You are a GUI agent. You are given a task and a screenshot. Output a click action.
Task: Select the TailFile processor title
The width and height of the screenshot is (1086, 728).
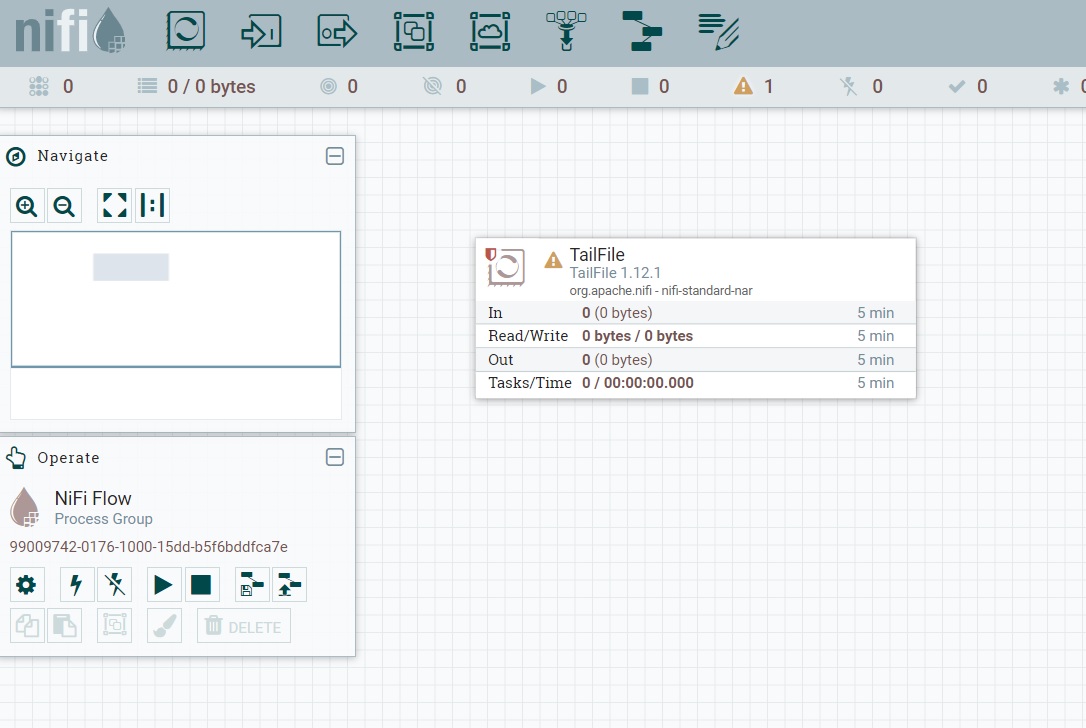pos(597,255)
